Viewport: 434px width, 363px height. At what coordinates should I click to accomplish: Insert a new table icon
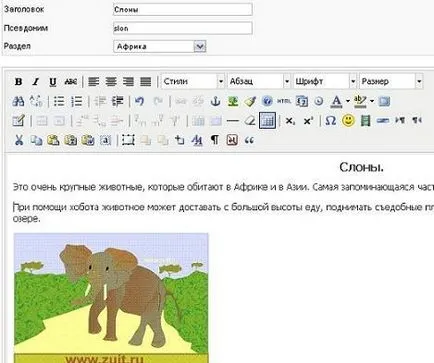pyautogui.click(x=18, y=121)
